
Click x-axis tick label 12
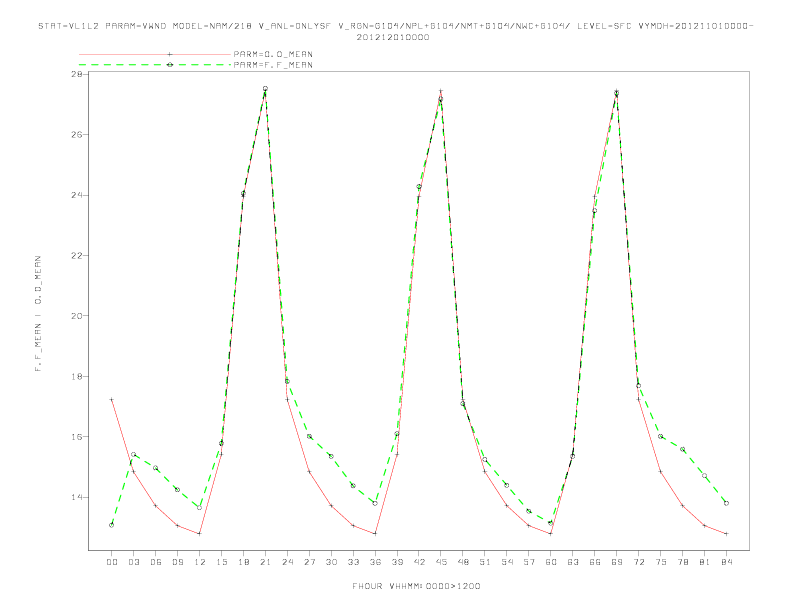point(200,562)
